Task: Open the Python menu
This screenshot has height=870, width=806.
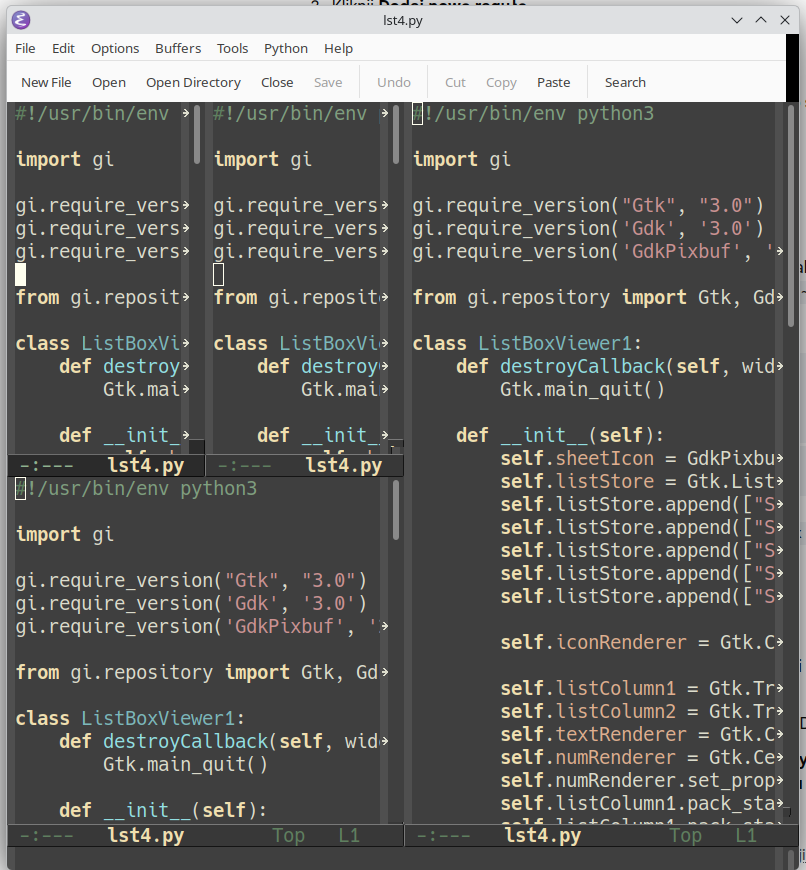Action: click(x=286, y=49)
